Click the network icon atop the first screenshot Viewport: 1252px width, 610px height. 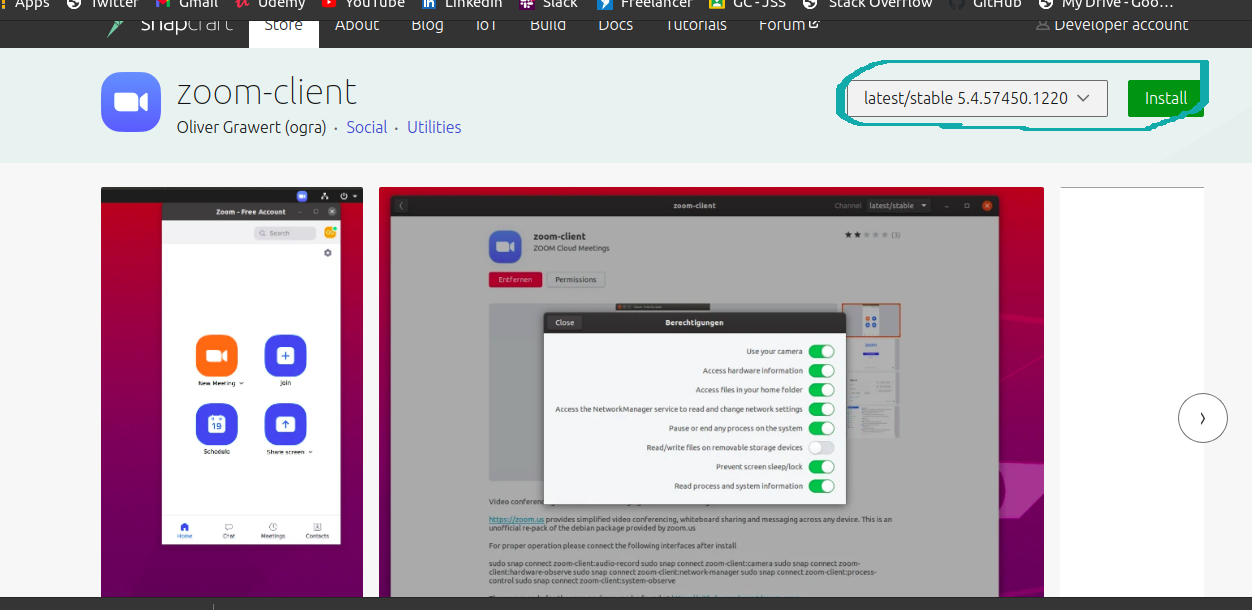coord(325,196)
